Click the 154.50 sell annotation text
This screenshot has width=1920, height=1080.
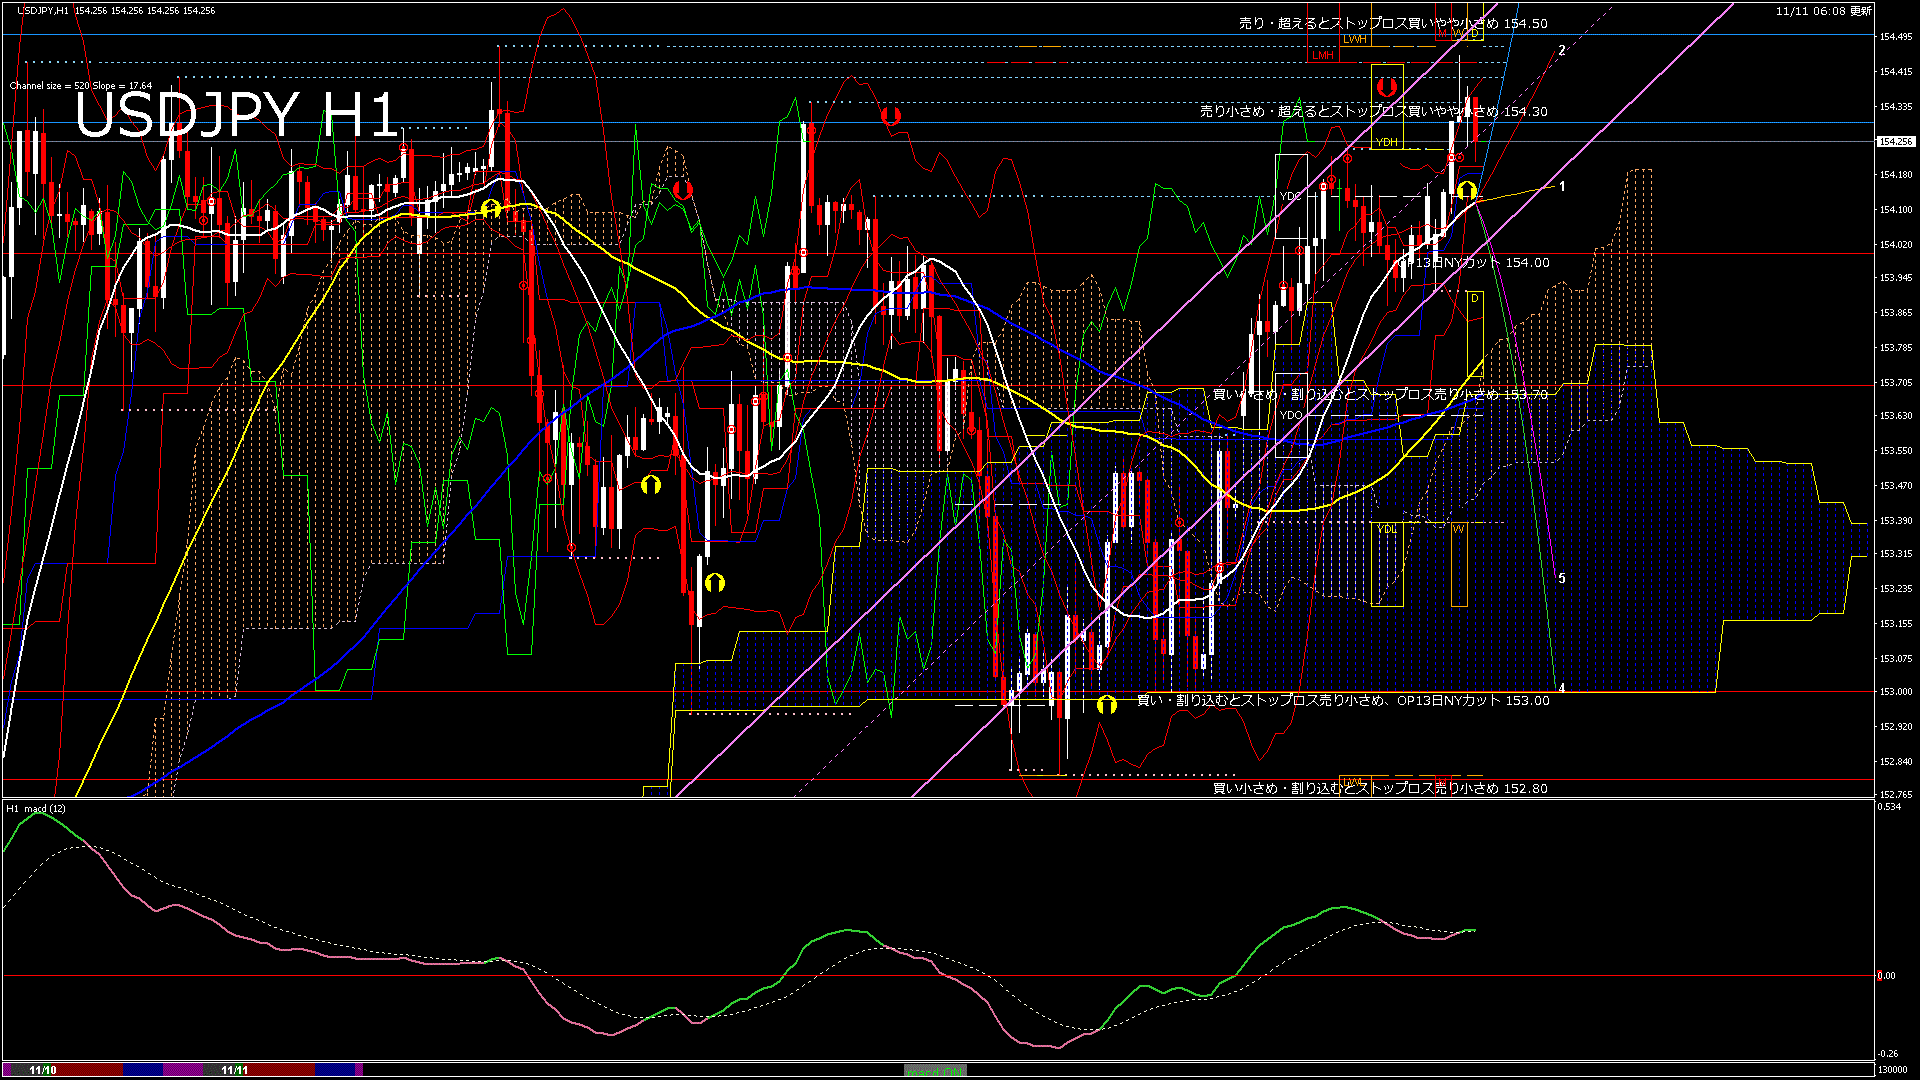tap(1392, 23)
